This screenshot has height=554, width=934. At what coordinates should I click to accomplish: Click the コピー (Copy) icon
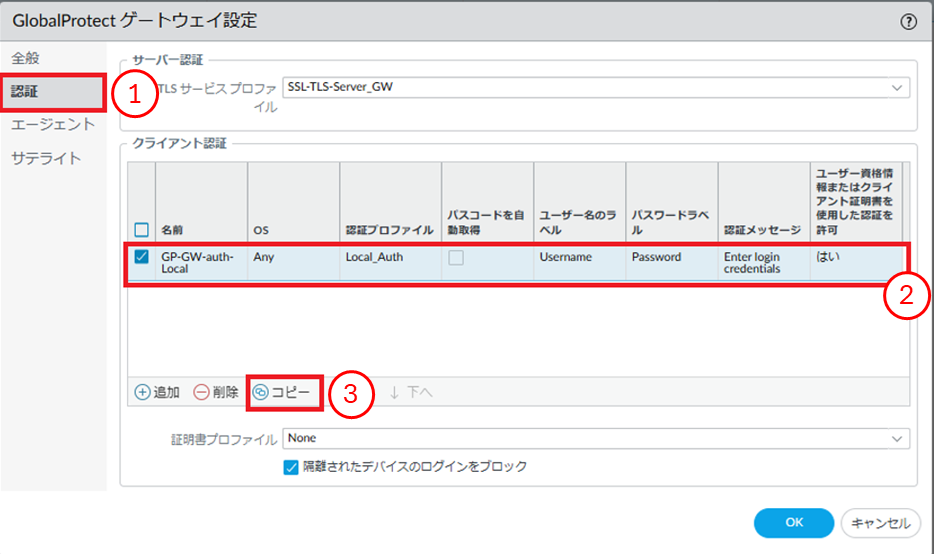click(x=261, y=392)
